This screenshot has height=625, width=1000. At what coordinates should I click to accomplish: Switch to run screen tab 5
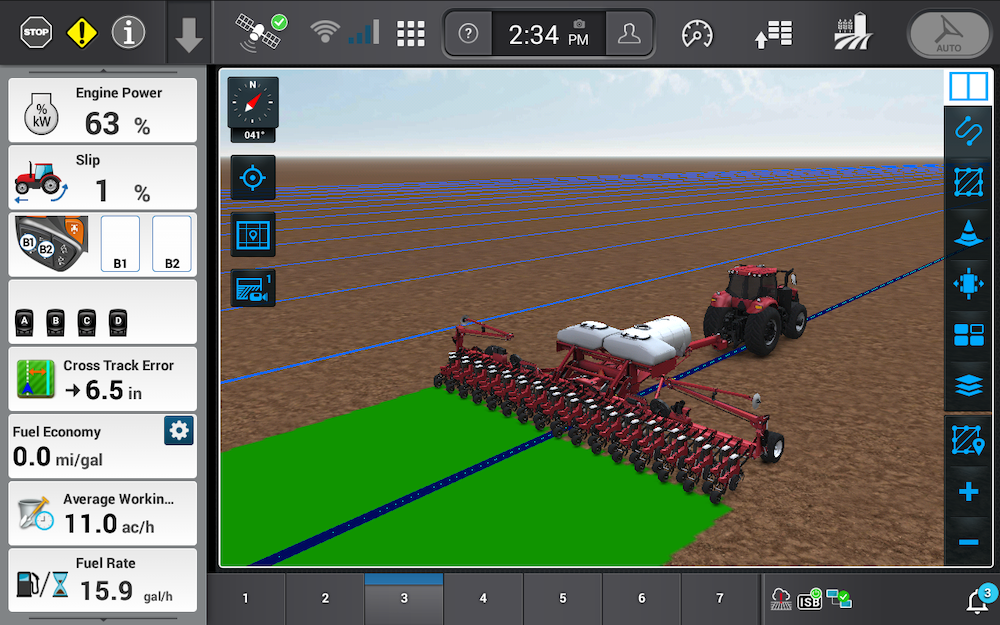(x=562, y=598)
